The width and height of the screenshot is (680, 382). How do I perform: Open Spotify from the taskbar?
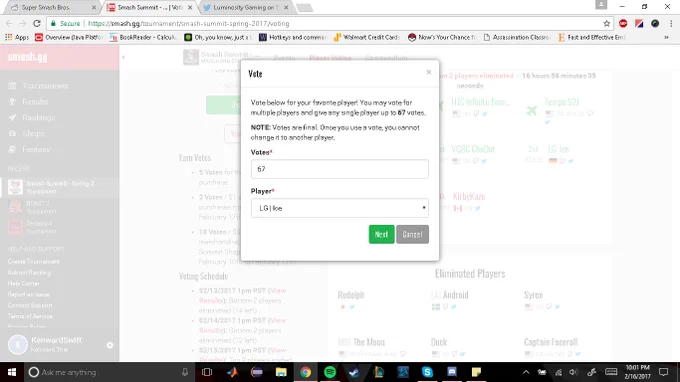coord(330,372)
